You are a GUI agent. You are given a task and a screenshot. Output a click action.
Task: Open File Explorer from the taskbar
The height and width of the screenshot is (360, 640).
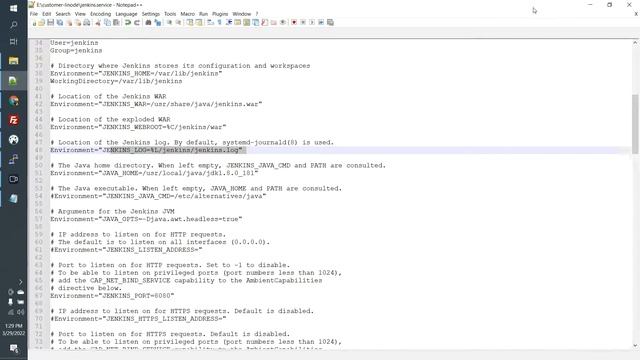click(x=13, y=61)
